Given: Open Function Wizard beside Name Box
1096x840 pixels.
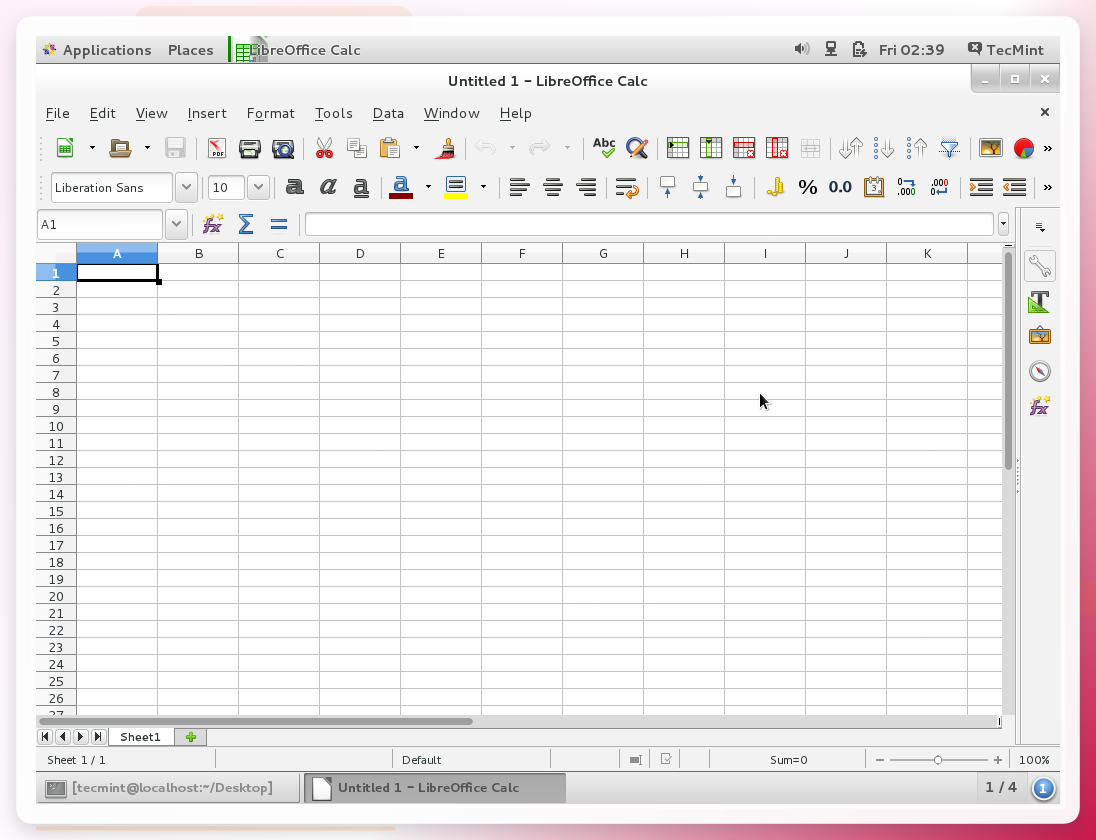Looking at the screenshot, I should pos(212,224).
